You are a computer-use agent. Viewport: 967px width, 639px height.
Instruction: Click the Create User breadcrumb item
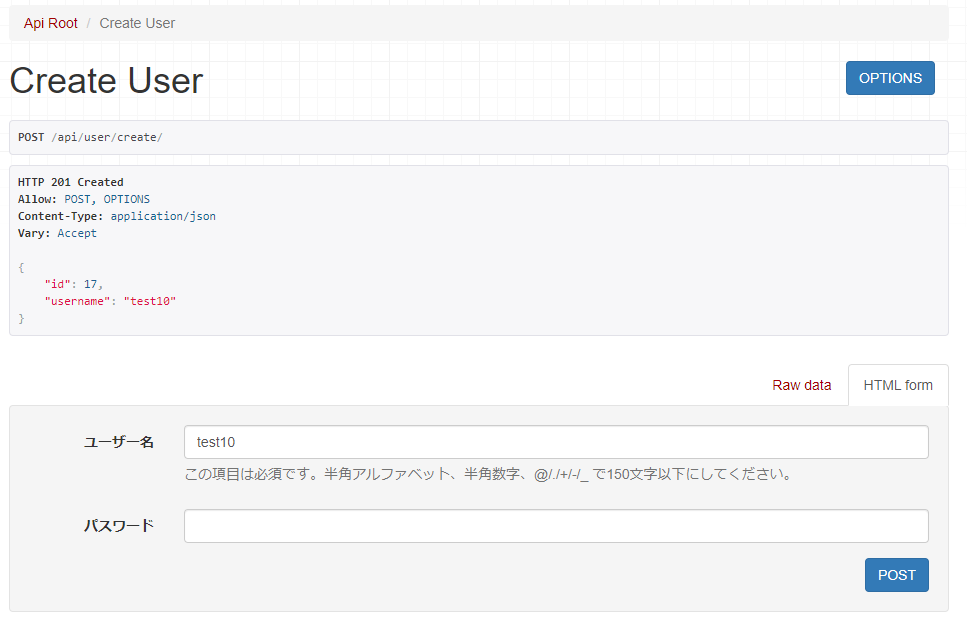(137, 23)
